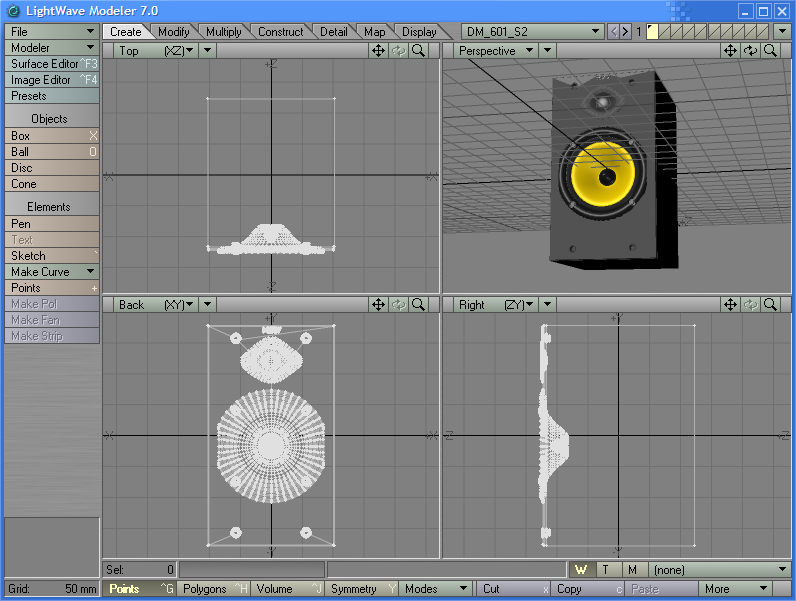Go to the previous layer bank arrow
The width and height of the screenshot is (796, 601).
(613, 32)
